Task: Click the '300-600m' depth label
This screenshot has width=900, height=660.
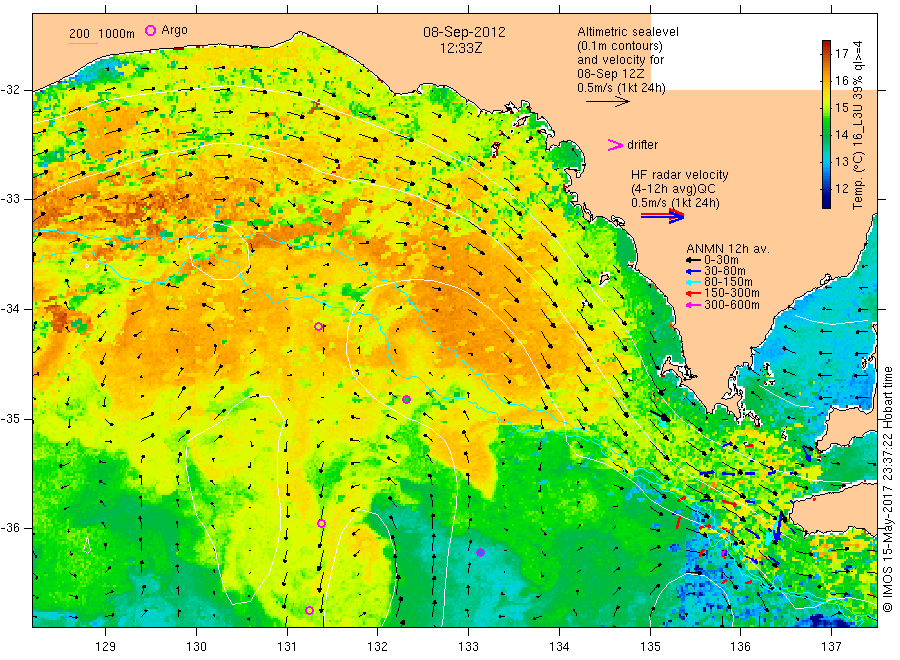Action: [732, 305]
